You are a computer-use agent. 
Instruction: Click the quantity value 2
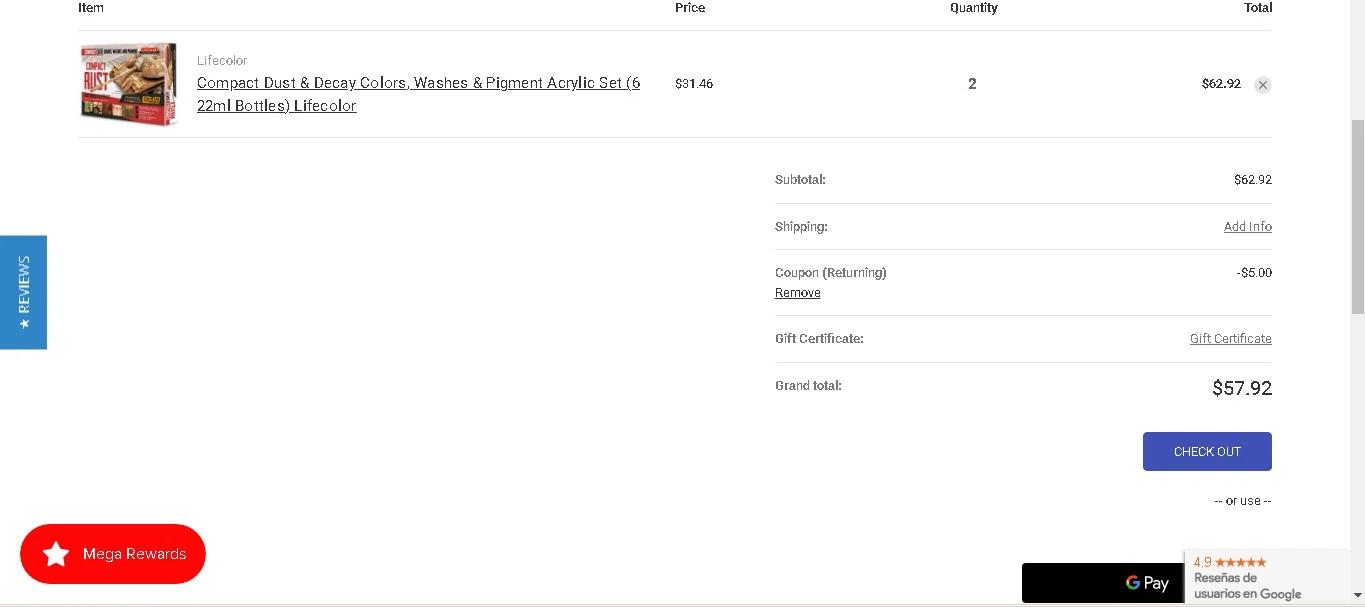pyautogui.click(x=972, y=84)
